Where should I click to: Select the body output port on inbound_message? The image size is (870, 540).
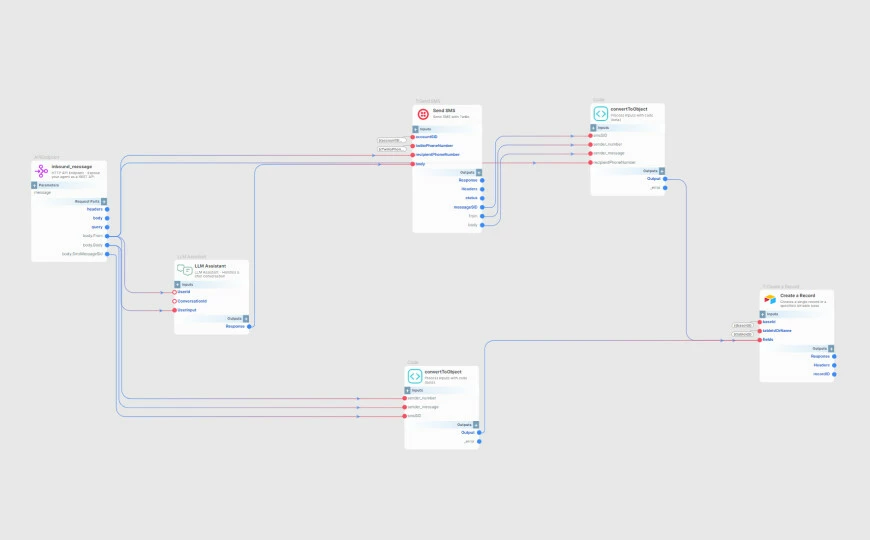coord(107,218)
